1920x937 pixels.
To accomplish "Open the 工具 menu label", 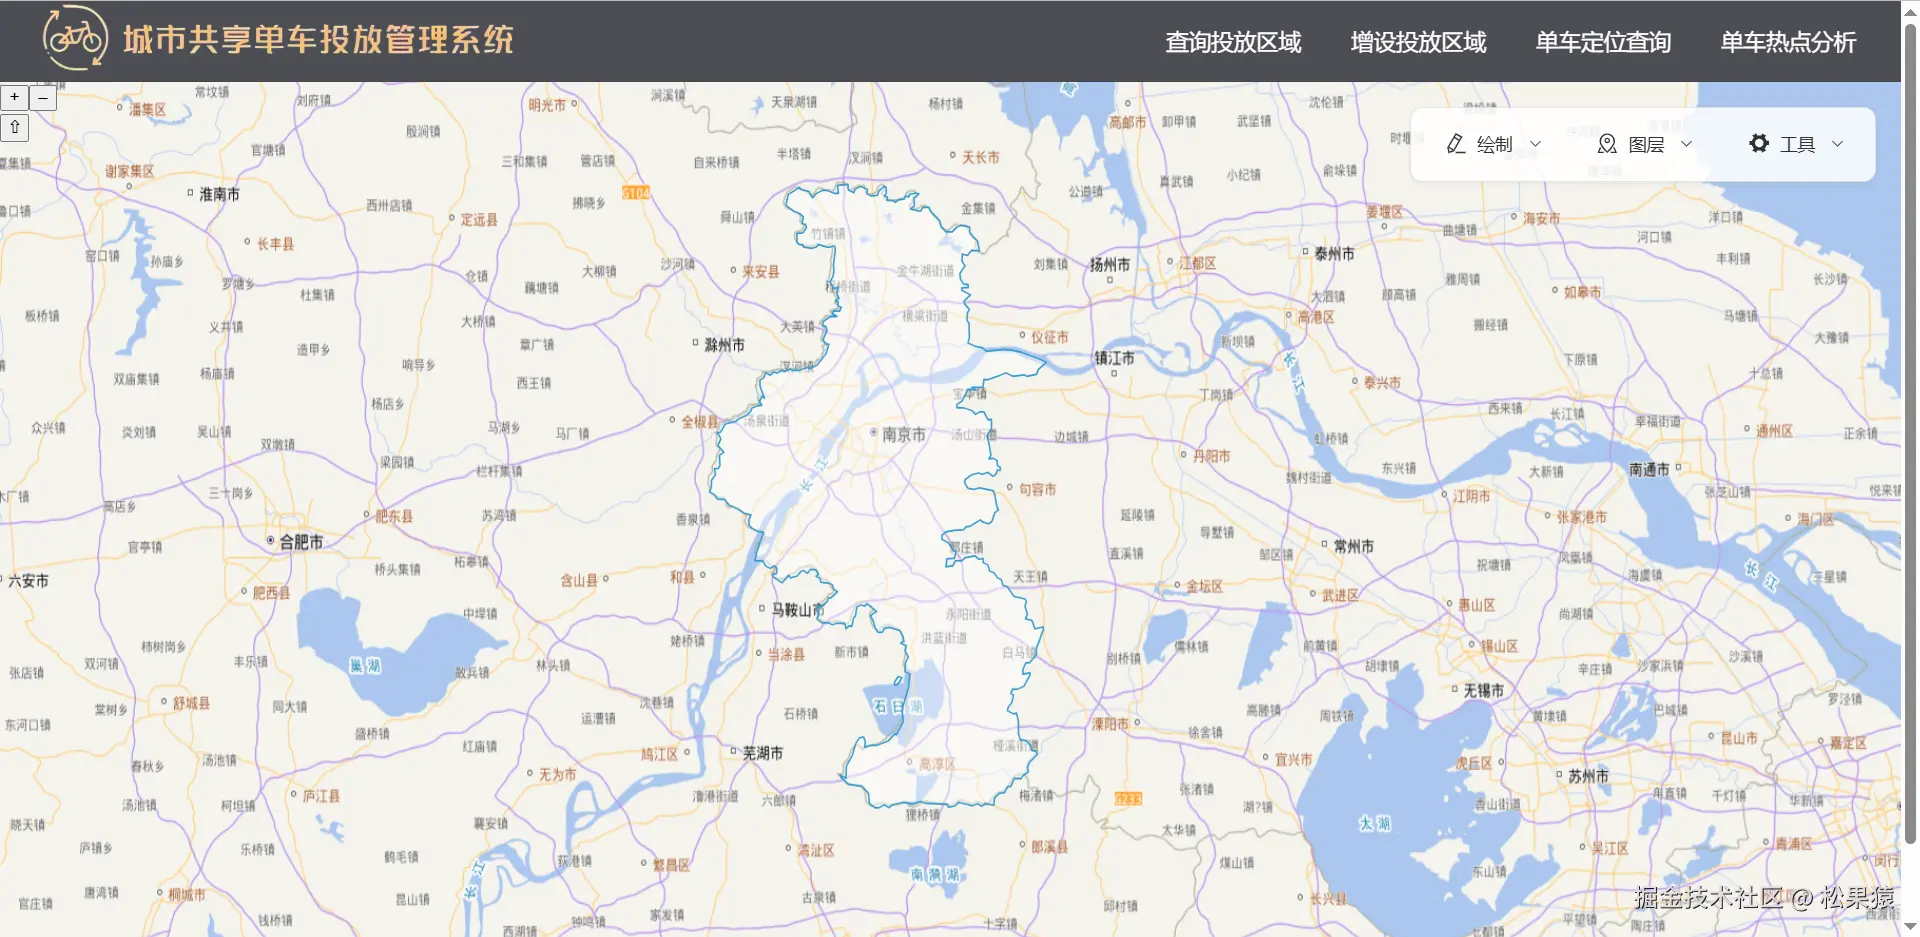I will point(1797,144).
